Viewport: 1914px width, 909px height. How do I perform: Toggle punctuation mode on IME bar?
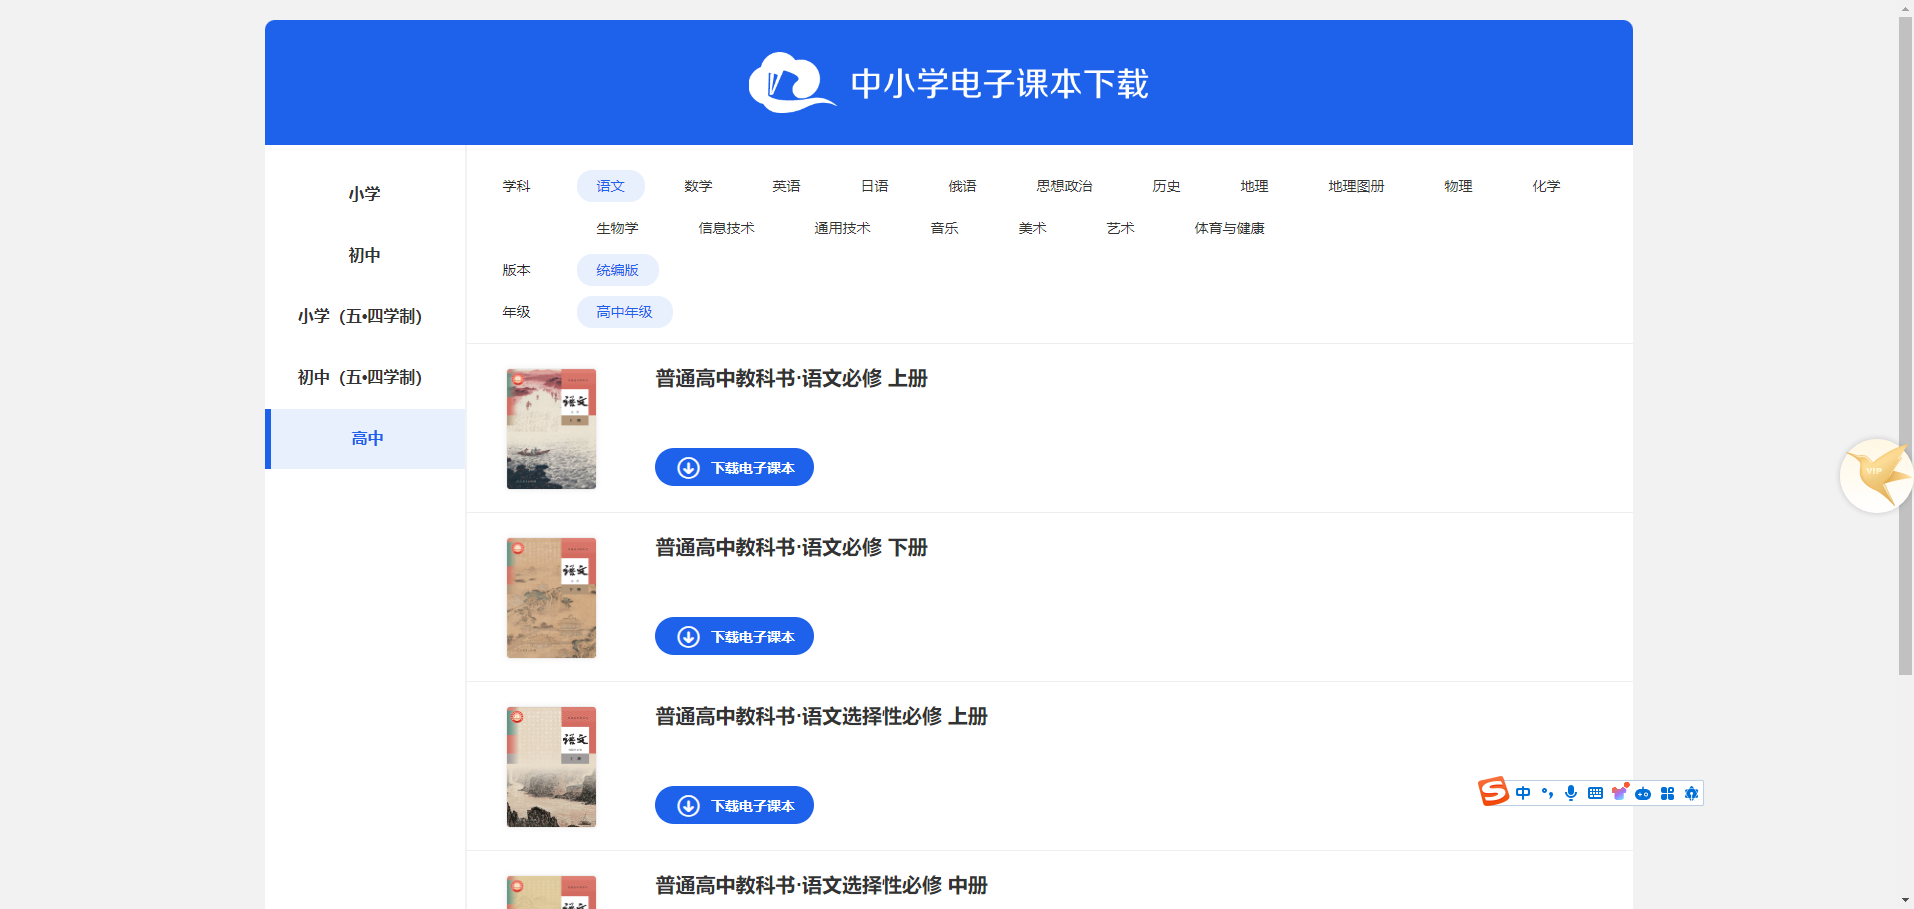pos(1547,793)
